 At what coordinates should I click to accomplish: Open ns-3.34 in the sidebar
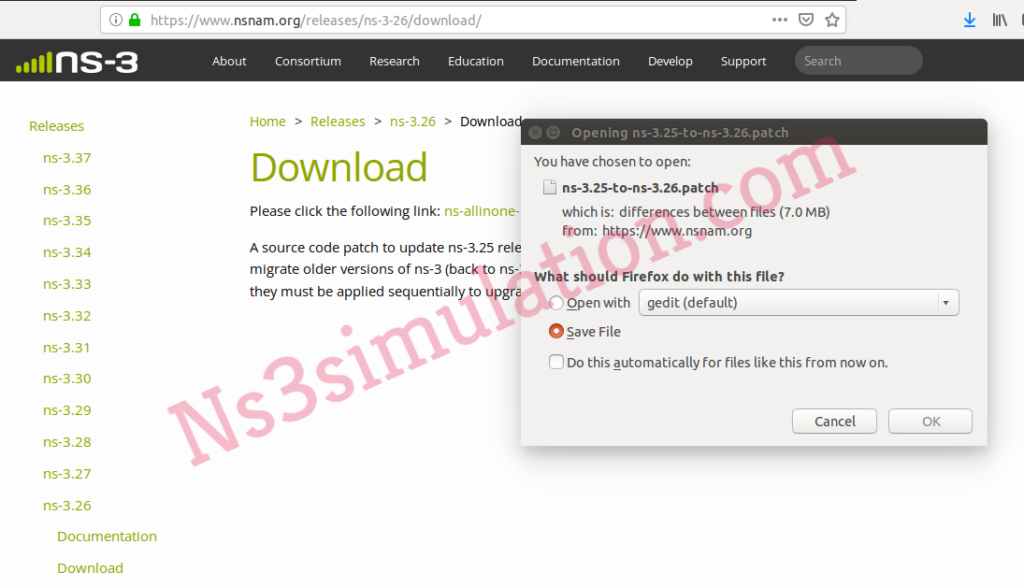pyautogui.click(x=67, y=253)
